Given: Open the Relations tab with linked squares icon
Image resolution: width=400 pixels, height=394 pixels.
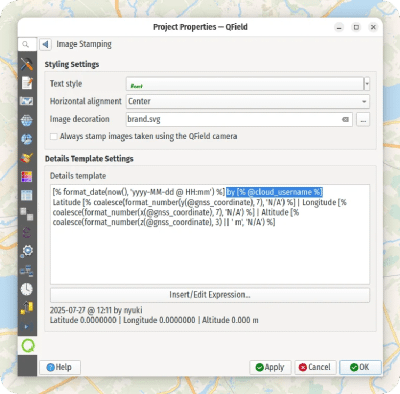Looking at the screenshot, I should pyautogui.click(x=27, y=214).
